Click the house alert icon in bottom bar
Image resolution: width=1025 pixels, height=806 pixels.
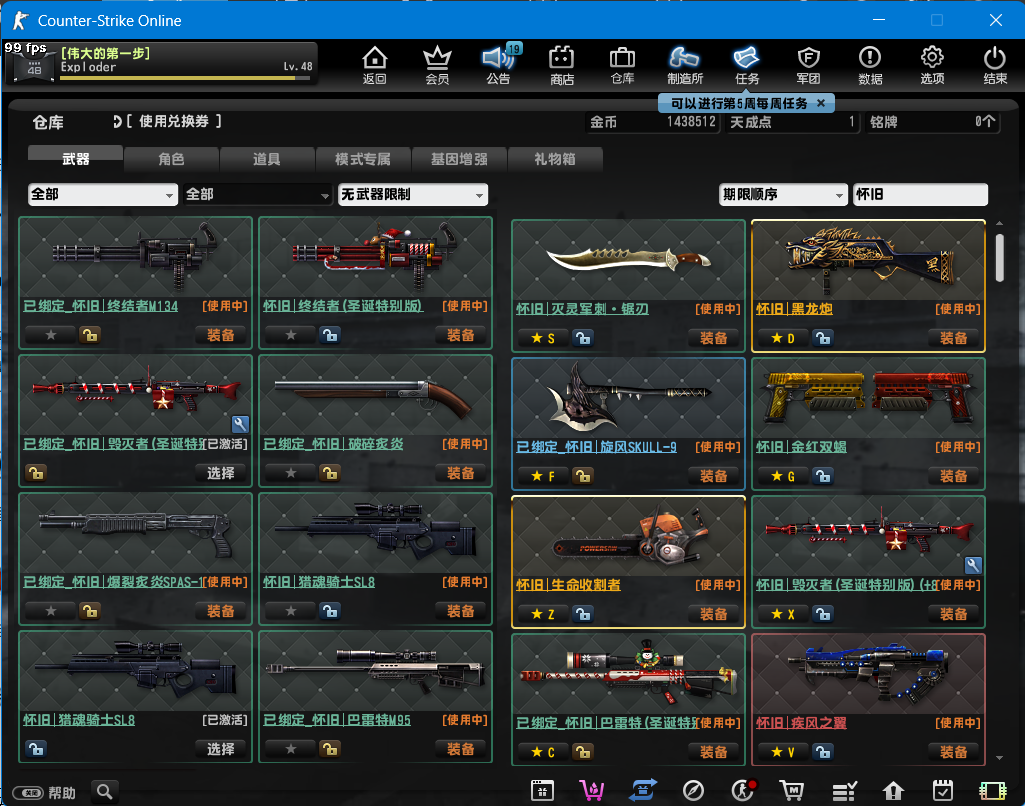pyautogui.click(x=893, y=791)
